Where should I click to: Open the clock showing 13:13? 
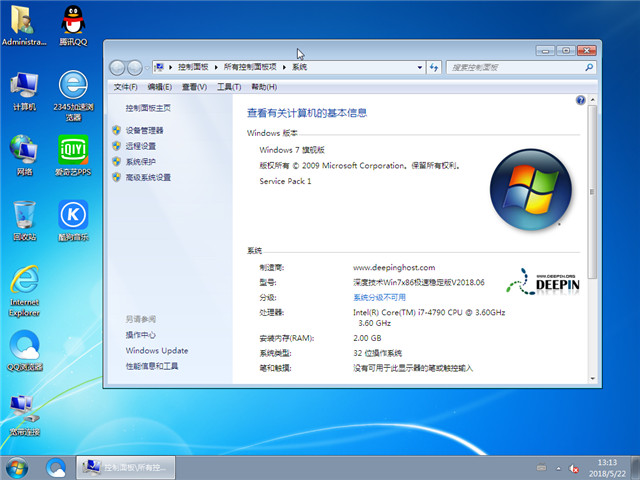(x=607, y=468)
